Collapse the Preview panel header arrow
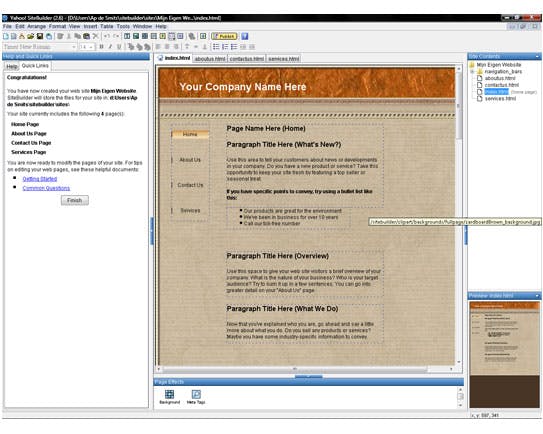Screen dimensions: 543x434 (537, 296)
